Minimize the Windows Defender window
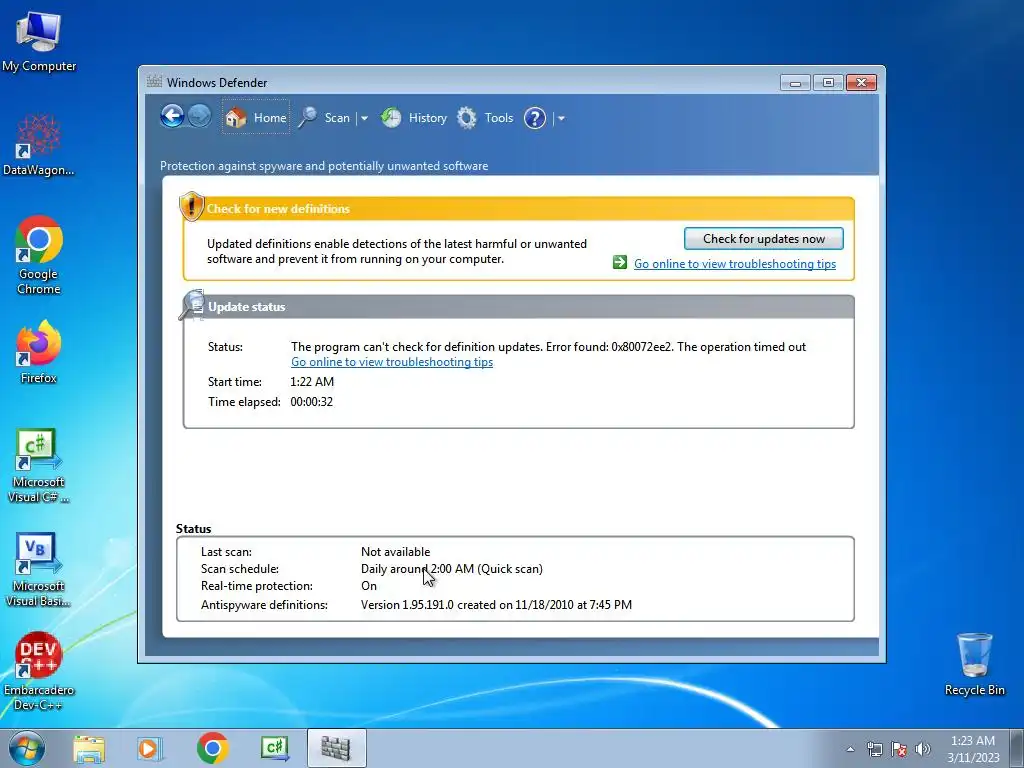This screenshot has height=768, width=1024. (x=795, y=83)
